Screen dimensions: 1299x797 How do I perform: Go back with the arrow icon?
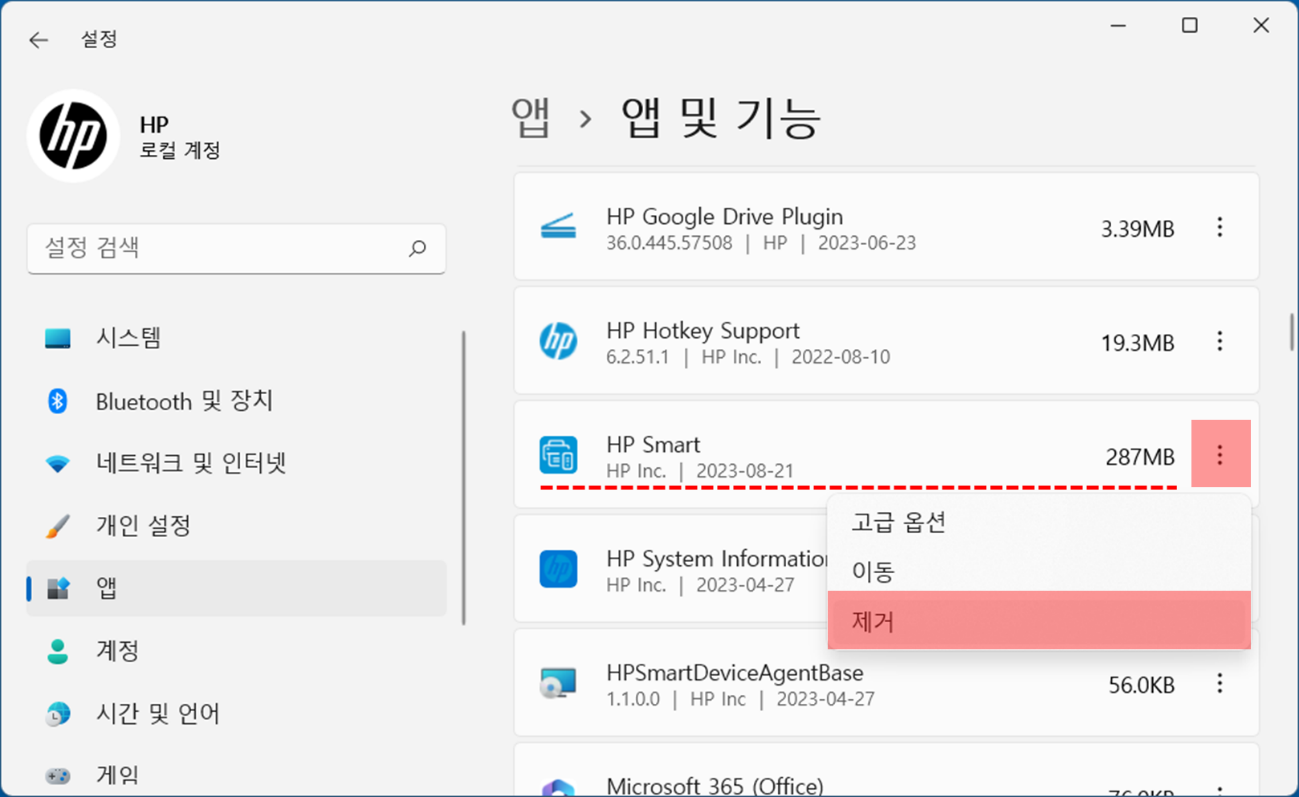[x=38, y=40]
